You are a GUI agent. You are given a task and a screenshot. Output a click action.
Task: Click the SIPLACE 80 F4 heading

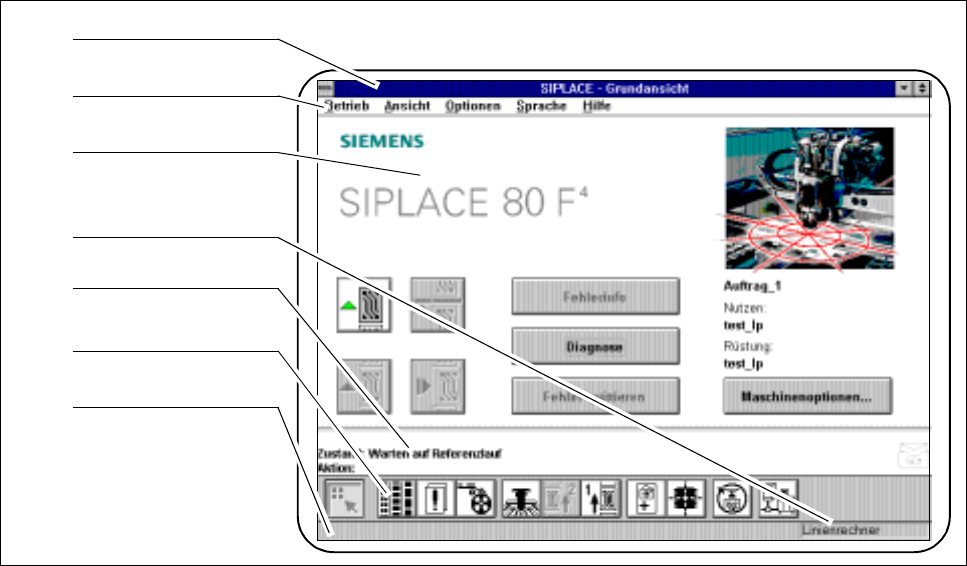(x=463, y=202)
